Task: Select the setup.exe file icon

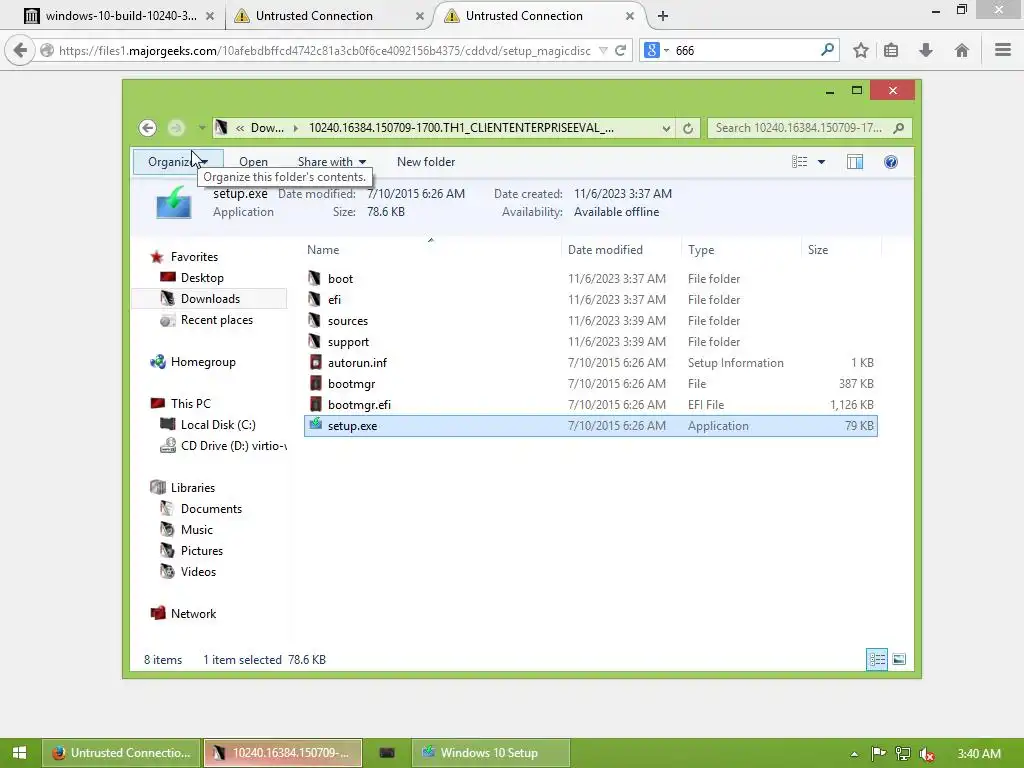Action: [x=315, y=424]
